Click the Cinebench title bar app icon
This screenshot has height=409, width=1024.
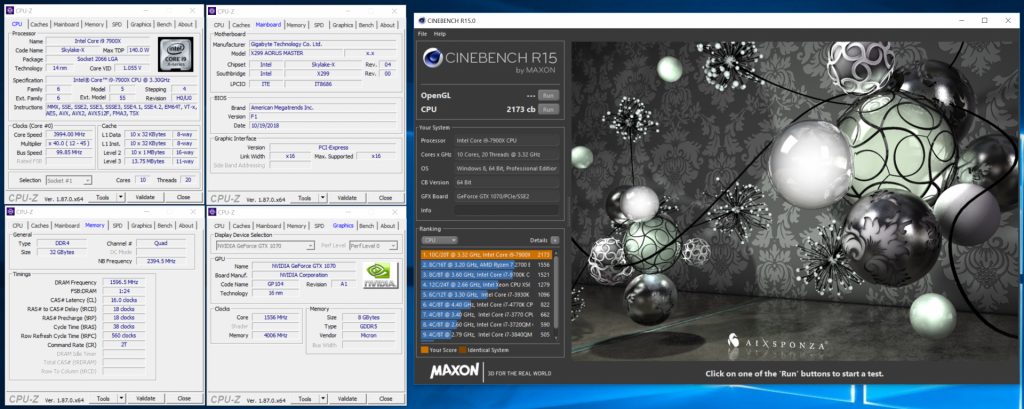pos(422,21)
